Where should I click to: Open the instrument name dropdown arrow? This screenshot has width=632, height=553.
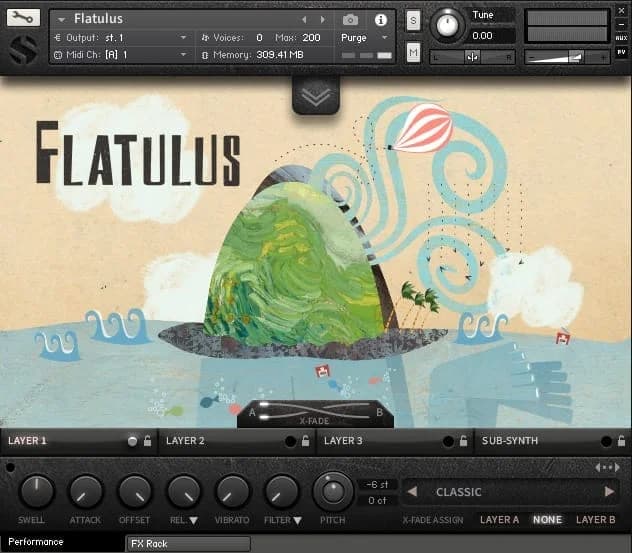pos(61,19)
